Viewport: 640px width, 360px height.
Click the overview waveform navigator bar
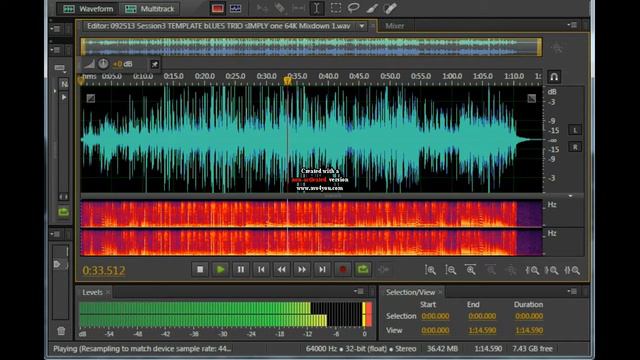click(x=311, y=47)
